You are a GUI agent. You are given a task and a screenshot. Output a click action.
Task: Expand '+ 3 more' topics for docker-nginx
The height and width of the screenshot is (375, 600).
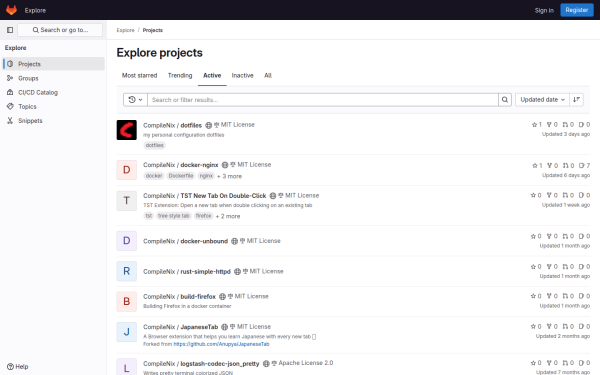pos(229,176)
